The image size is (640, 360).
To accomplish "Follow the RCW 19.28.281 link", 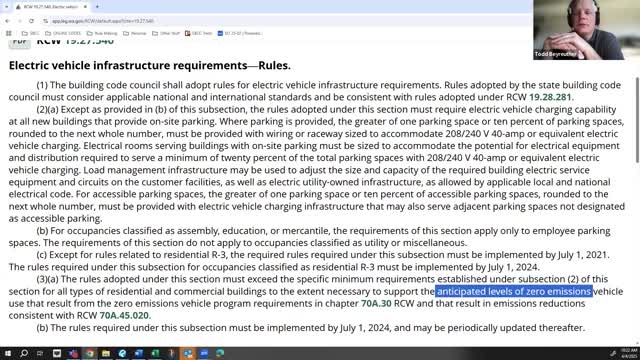I will tap(550, 97).
